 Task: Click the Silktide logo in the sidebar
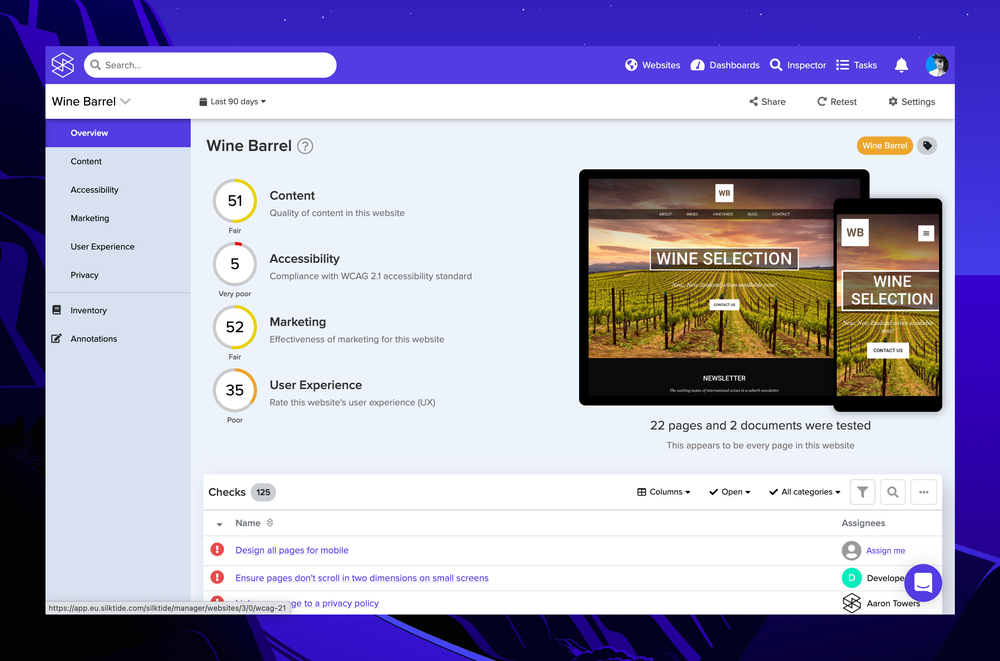pos(62,64)
